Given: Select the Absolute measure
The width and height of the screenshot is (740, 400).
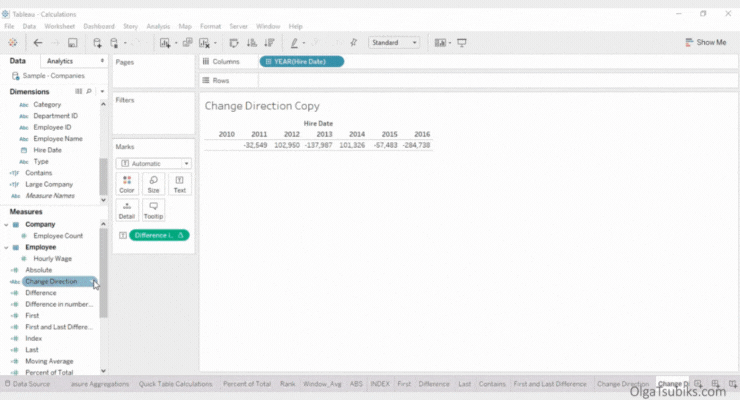Looking at the screenshot, I should coord(39,270).
